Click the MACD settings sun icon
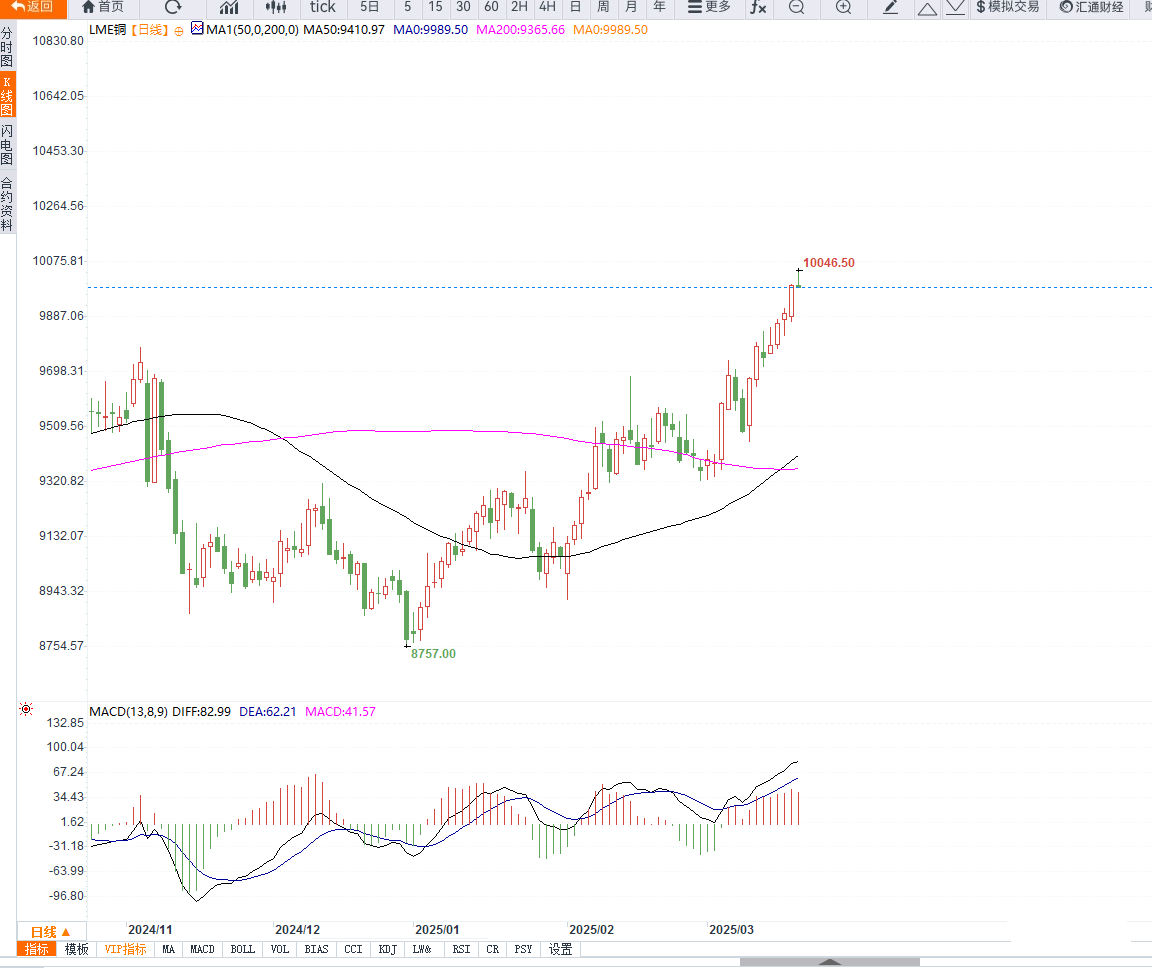The image size is (1152, 968). coord(26,709)
